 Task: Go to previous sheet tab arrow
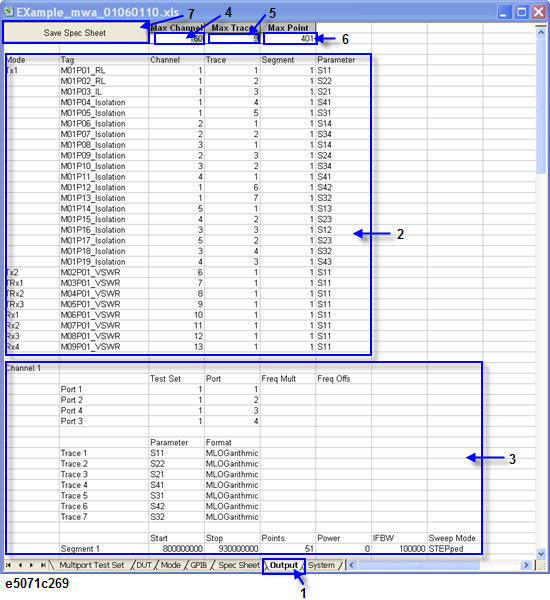pos(20,565)
